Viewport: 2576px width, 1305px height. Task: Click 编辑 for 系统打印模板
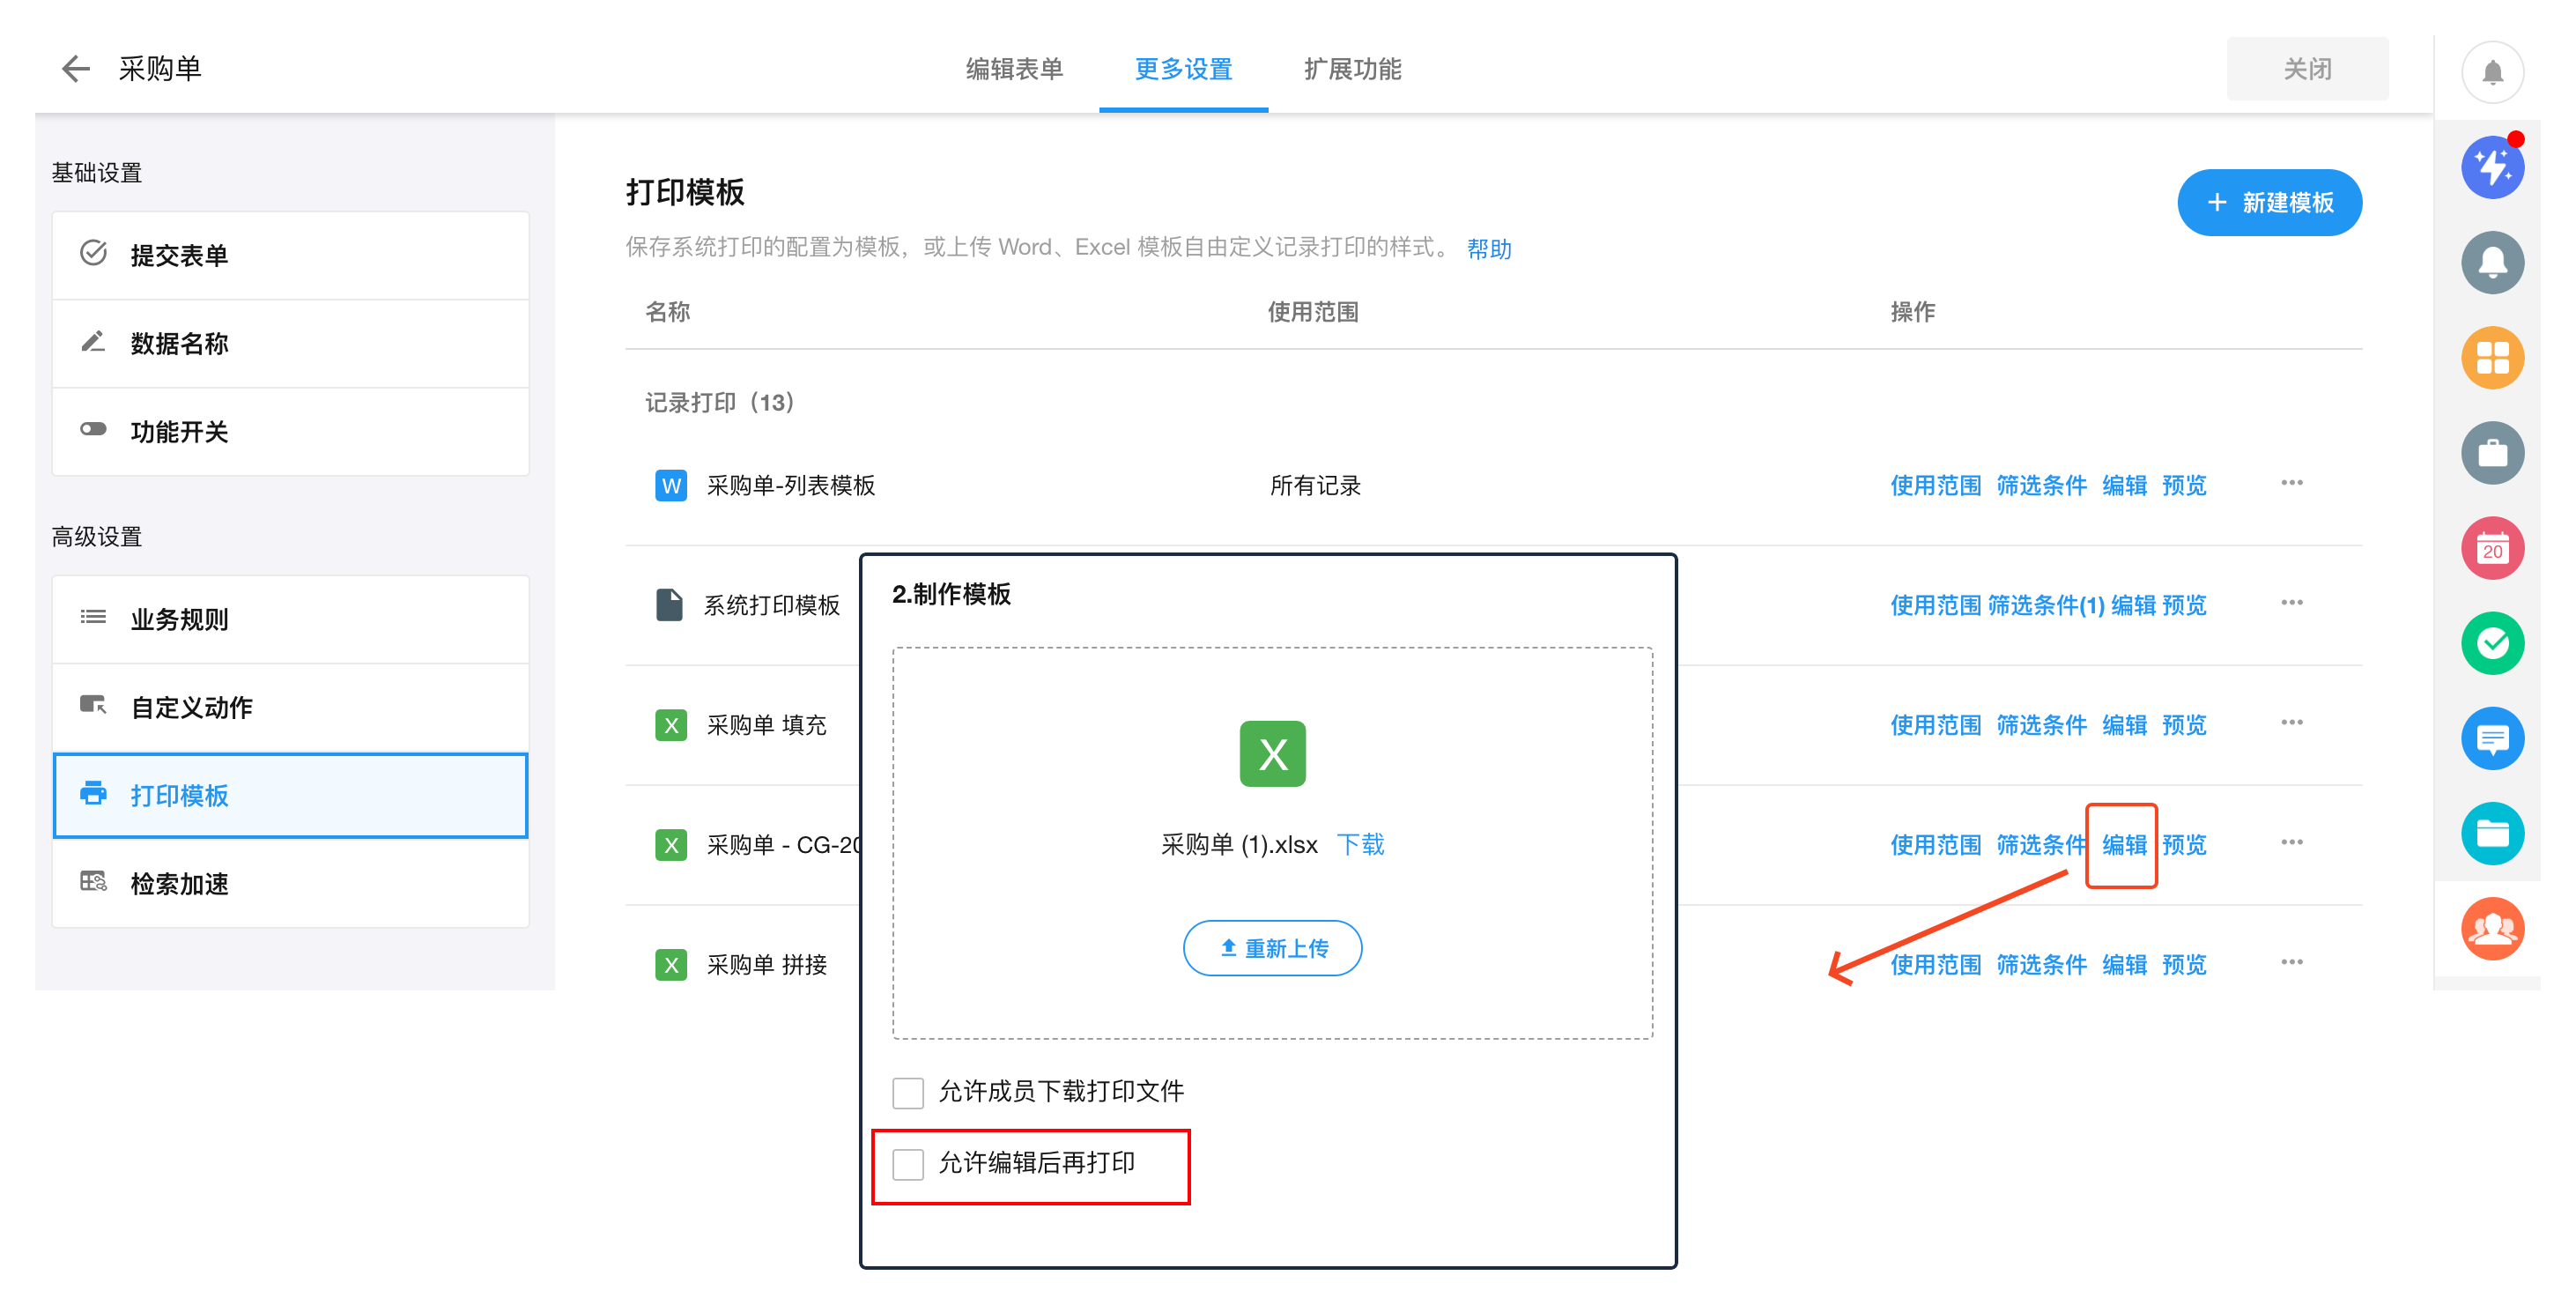(x=2133, y=606)
